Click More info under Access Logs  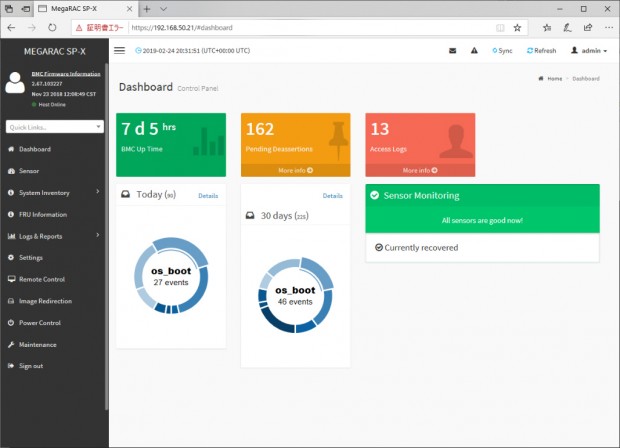[420, 170]
